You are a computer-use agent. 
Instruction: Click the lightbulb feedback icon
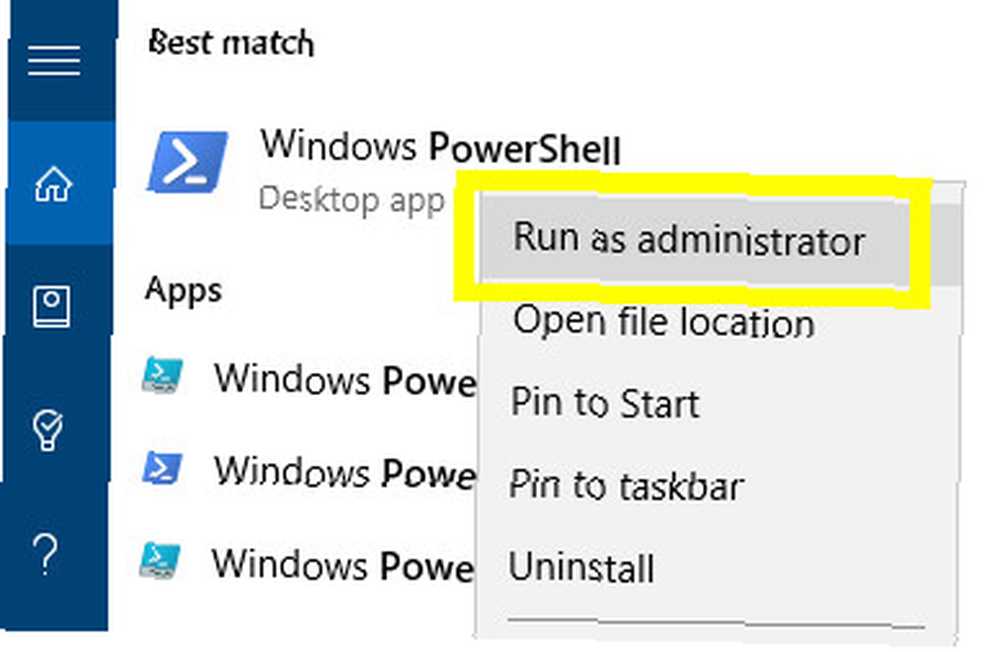pos(48,429)
